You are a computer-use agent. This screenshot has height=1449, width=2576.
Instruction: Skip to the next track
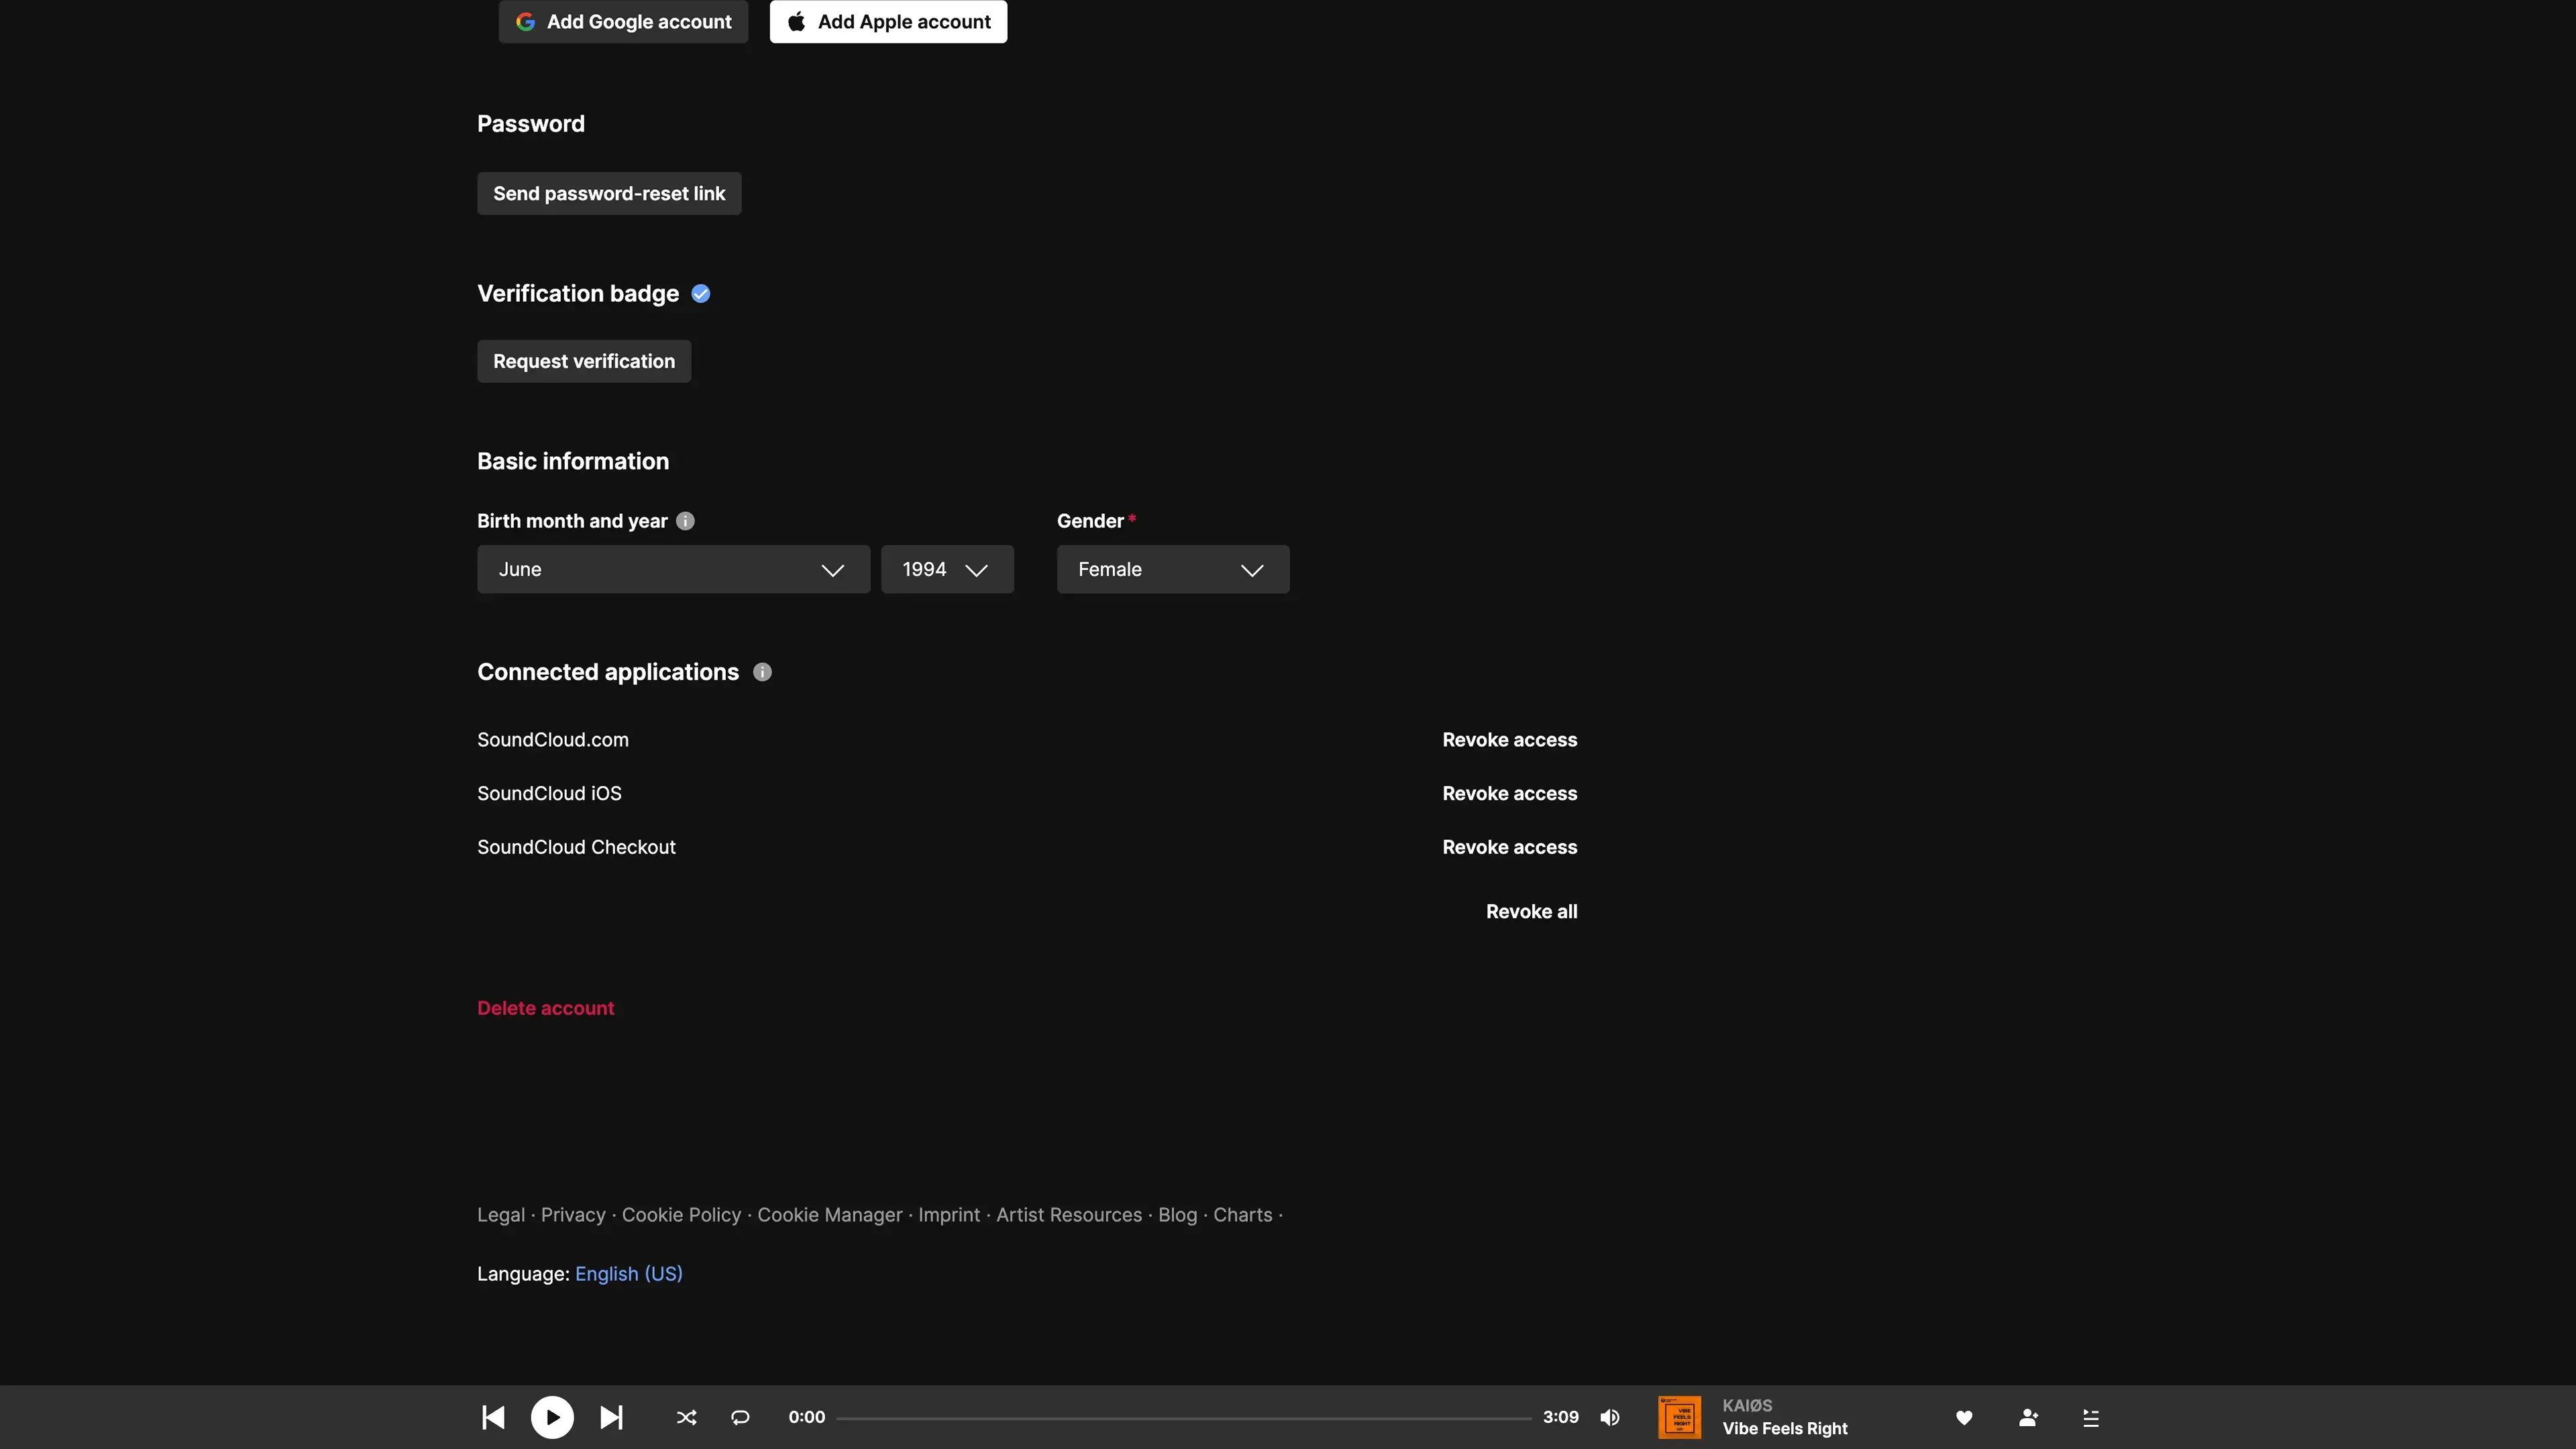point(611,1417)
